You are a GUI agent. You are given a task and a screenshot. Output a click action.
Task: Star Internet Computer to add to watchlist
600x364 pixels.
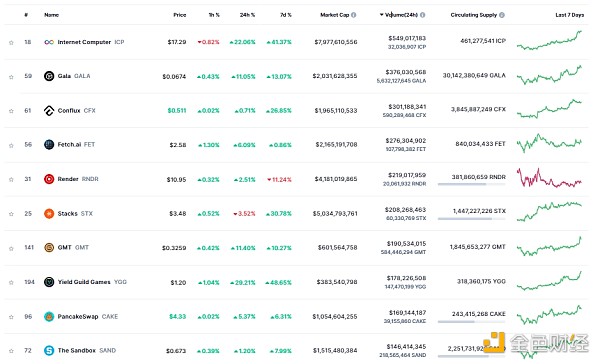pos(11,42)
